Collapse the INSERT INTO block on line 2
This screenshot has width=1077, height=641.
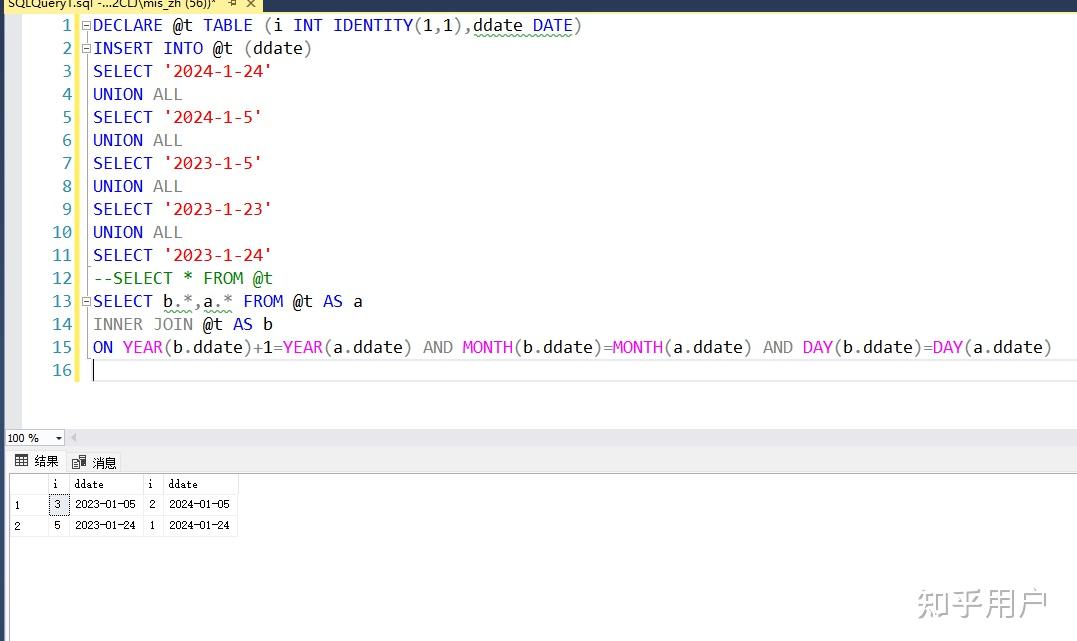point(87,49)
